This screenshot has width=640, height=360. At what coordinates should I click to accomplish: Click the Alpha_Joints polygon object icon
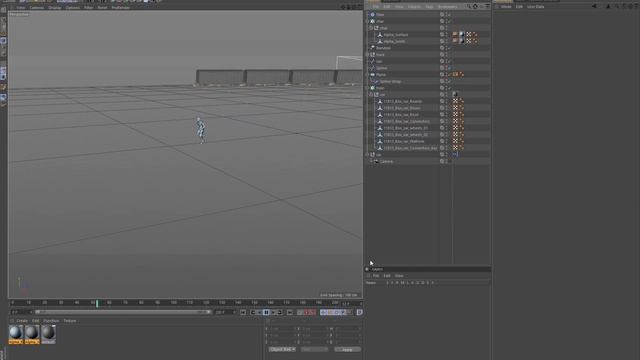[380, 41]
